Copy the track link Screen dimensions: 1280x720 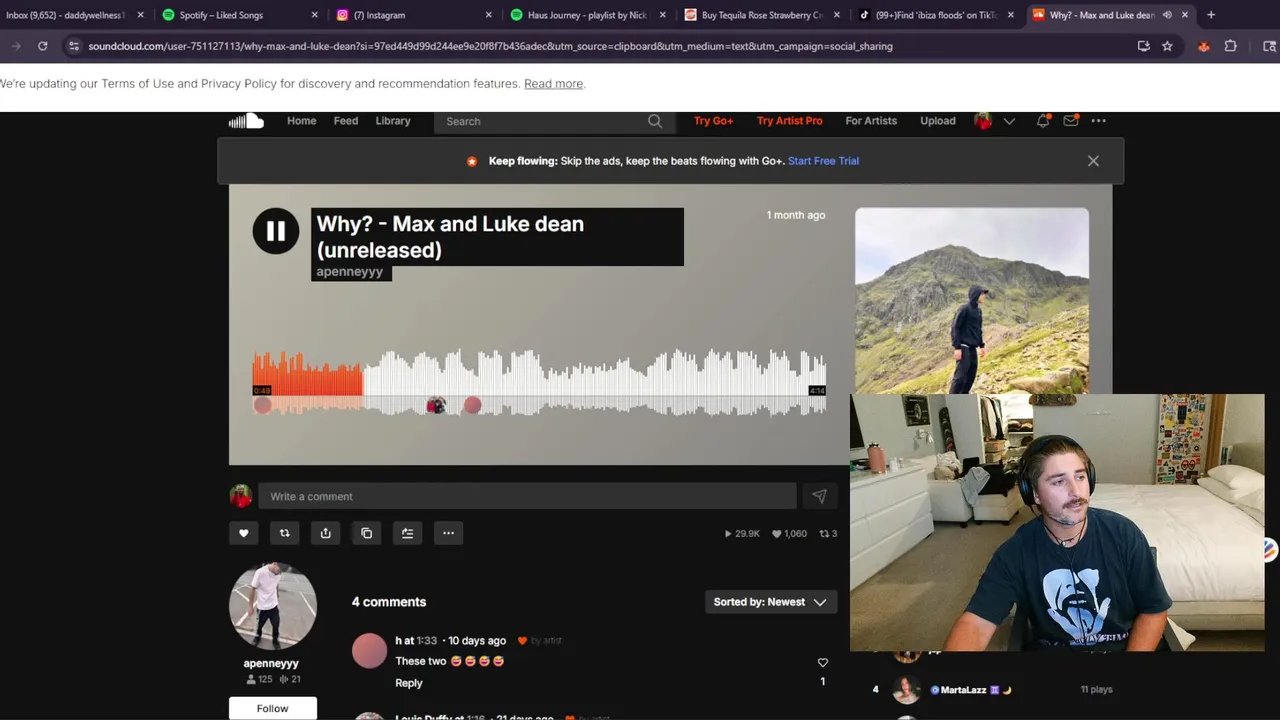point(366,533)
